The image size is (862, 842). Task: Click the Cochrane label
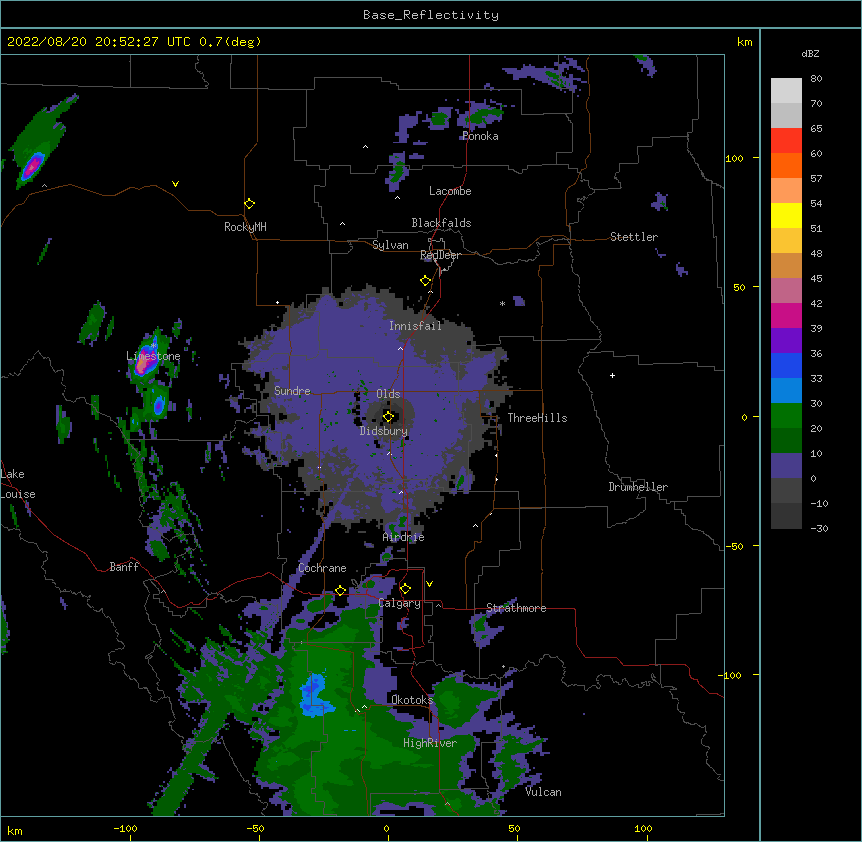(322, 568)
